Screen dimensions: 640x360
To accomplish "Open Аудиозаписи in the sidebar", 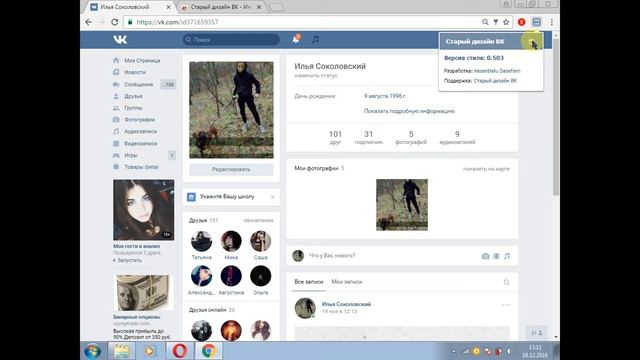I will click(x=140, y=131).
